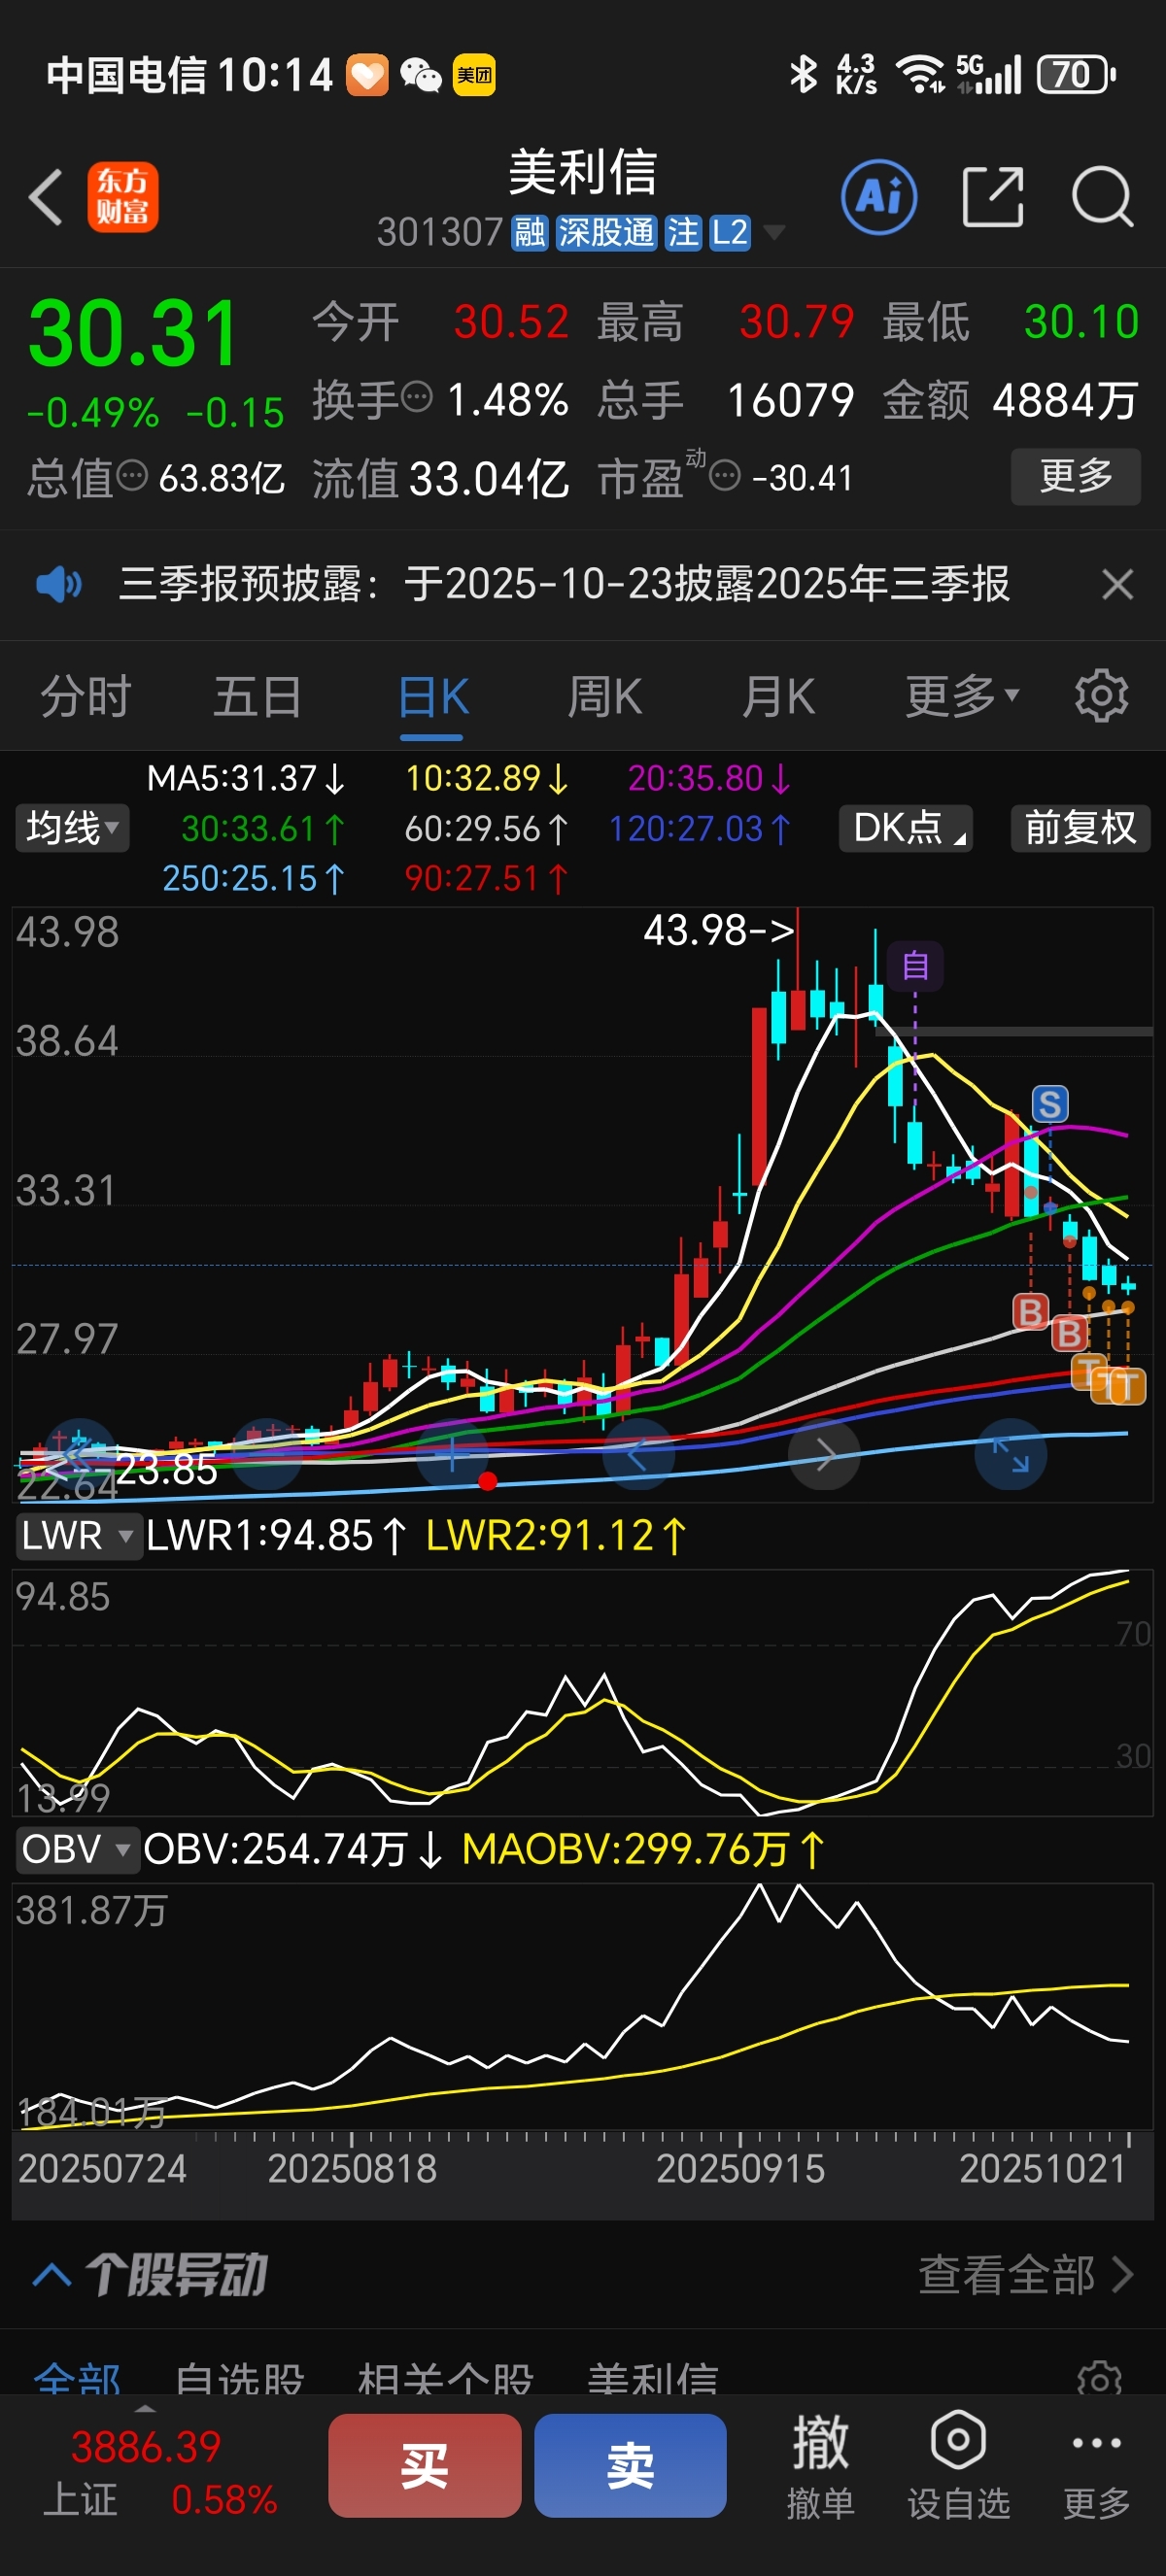The width and height of the screenshot is (1166, 2576).
Task: Tap the 设自选 icon
Action: pos(958,2465)
